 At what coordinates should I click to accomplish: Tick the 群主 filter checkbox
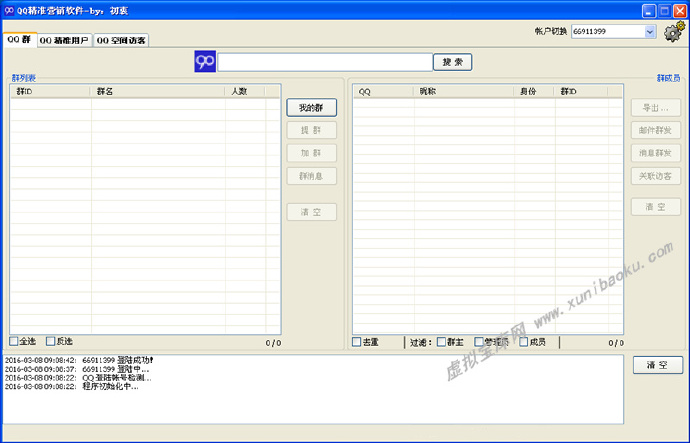(x=441, y=342)
